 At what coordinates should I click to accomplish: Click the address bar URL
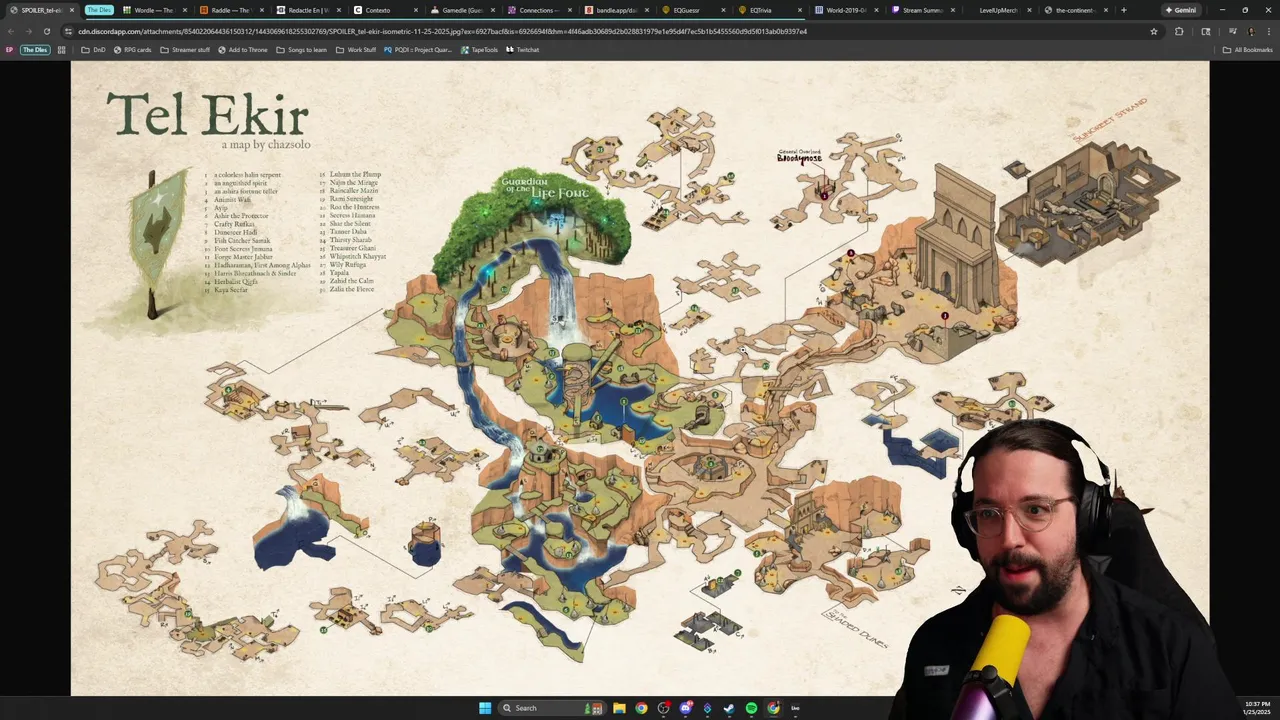click(x=442, y=31)
